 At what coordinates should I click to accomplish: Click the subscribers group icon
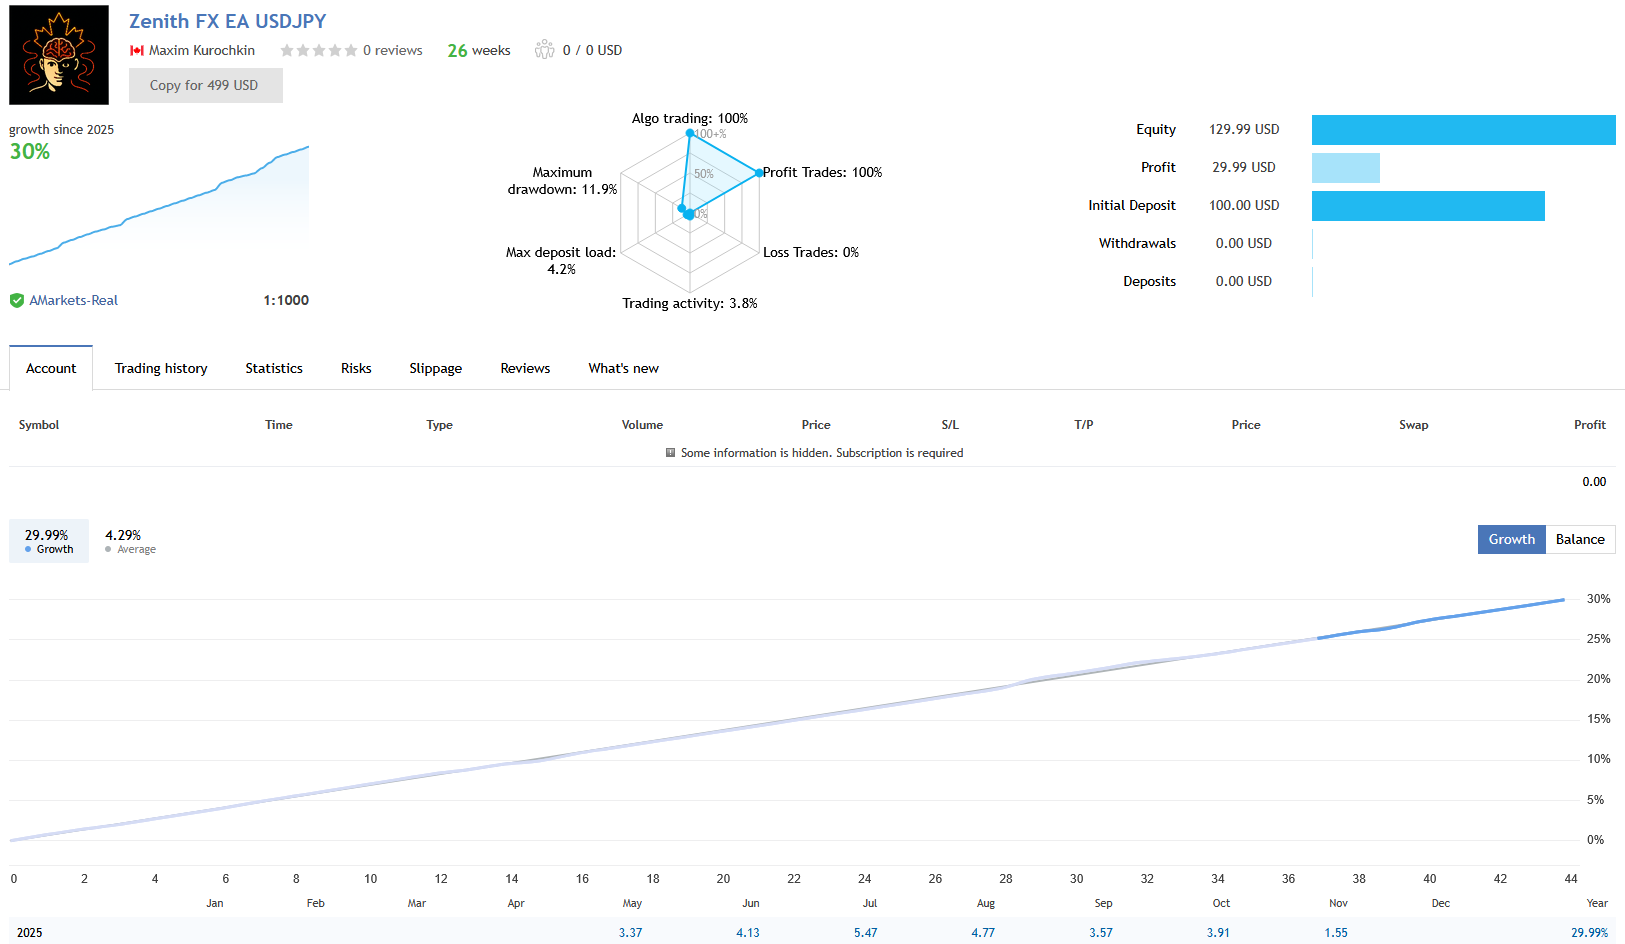click(544, 50)
